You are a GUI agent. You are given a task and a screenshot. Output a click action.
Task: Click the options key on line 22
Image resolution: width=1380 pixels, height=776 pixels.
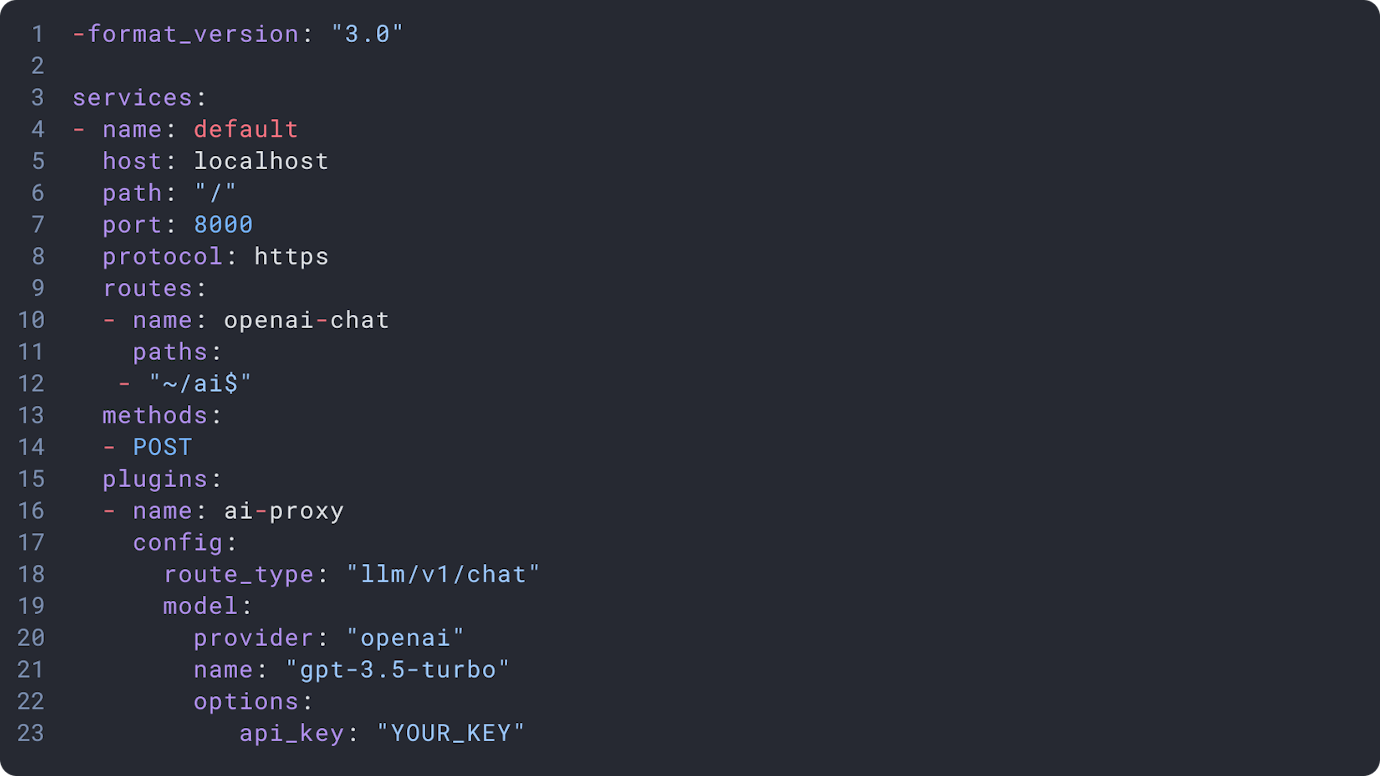[246, 702]
